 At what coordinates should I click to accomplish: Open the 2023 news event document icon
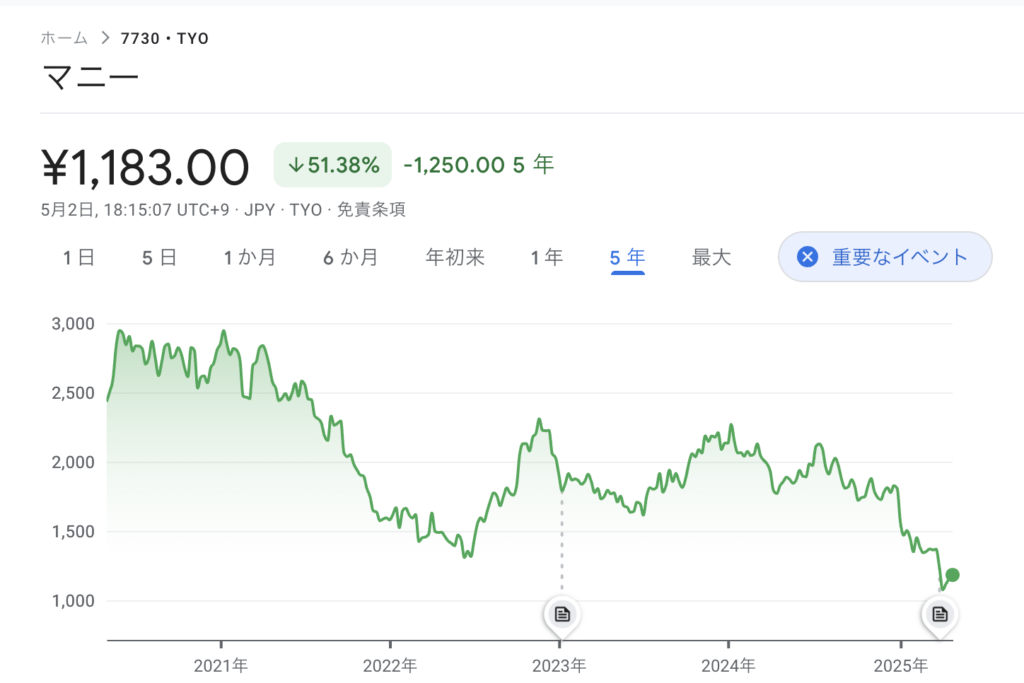(x=562, y=614)
